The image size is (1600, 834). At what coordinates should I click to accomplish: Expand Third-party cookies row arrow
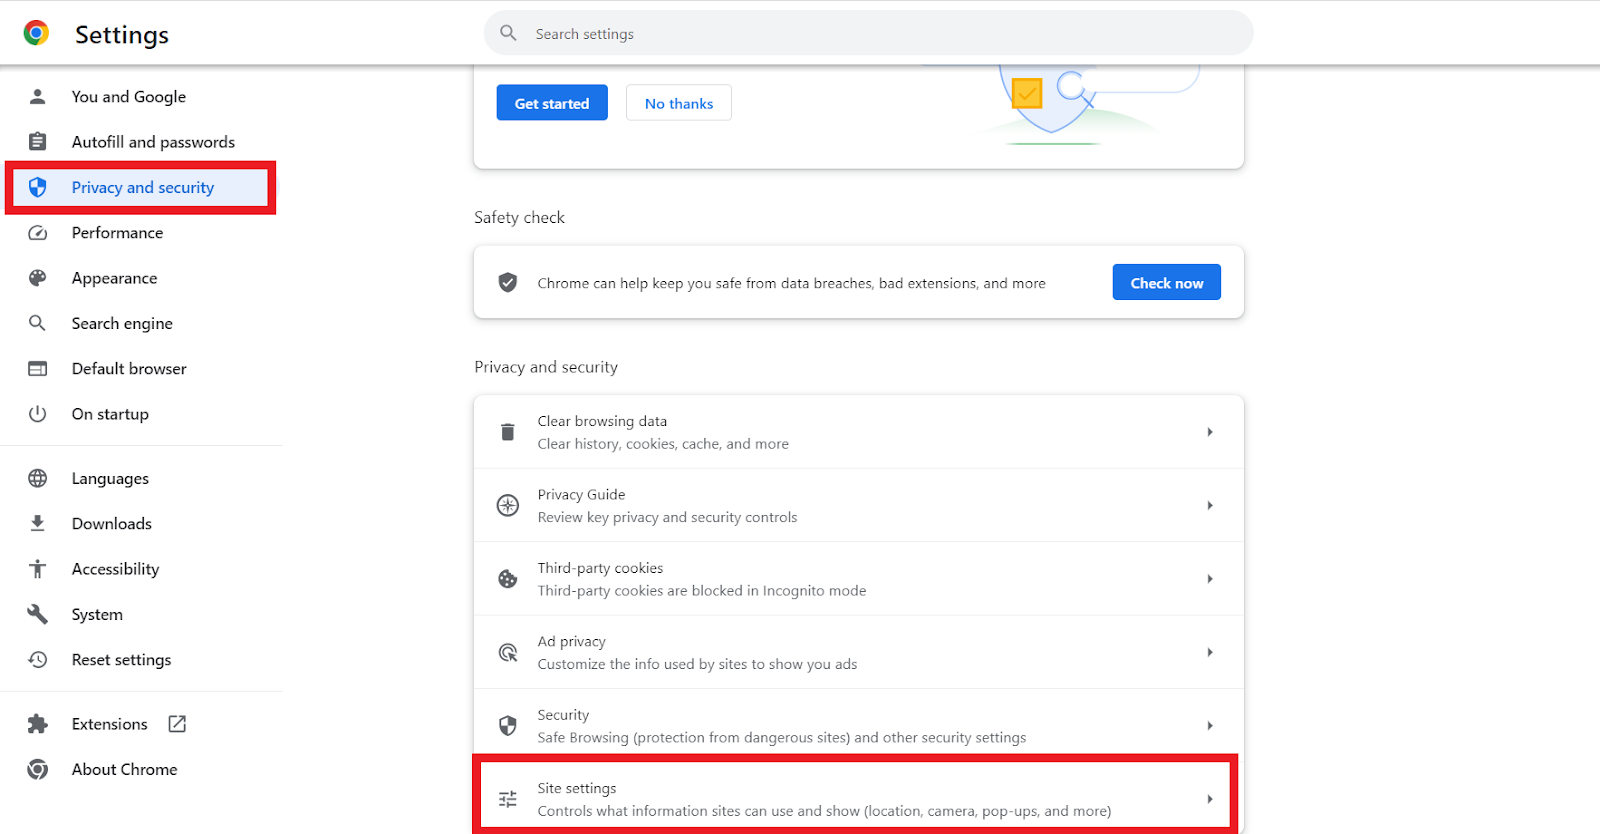1210,579
